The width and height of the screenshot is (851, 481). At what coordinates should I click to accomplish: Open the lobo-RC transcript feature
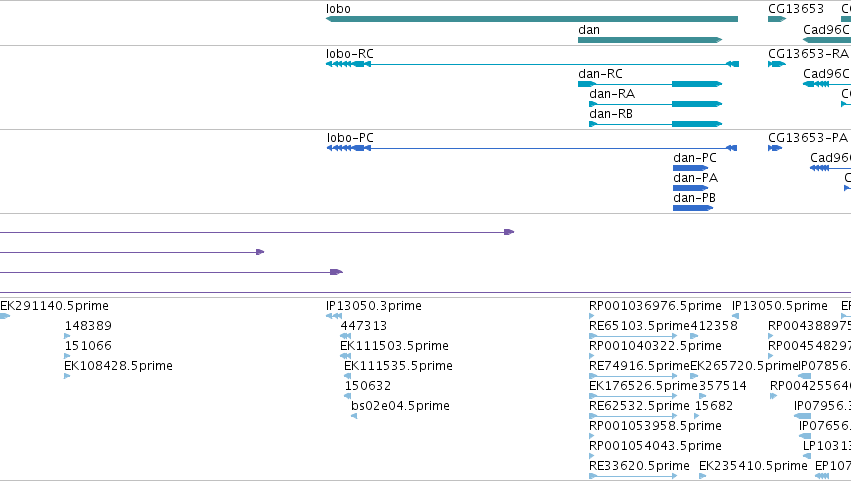click(532, 64)
